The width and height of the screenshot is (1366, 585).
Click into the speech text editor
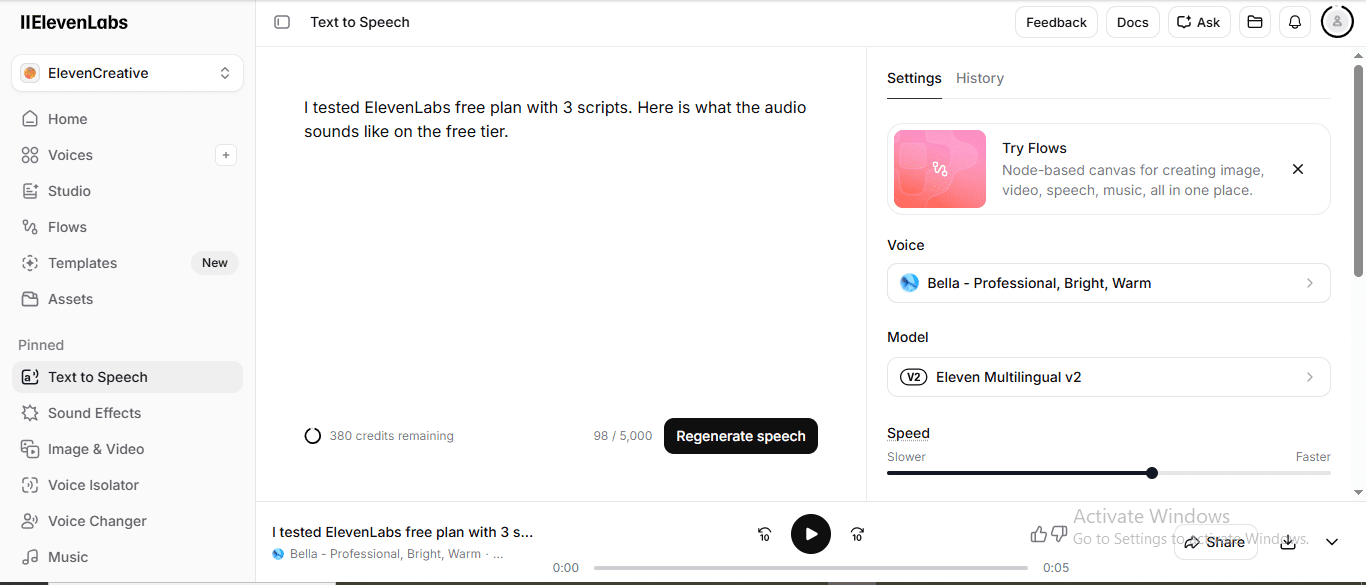[560, 240]
